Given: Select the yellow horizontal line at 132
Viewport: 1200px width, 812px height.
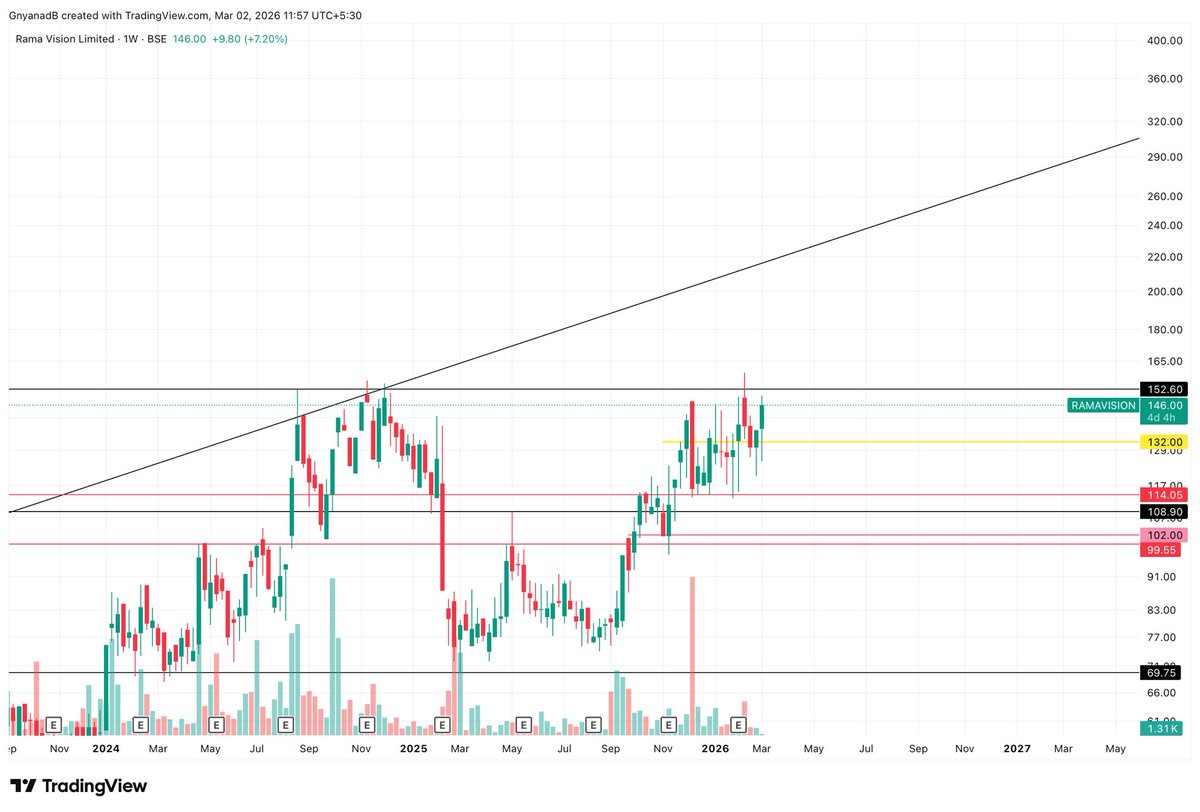Looking at the screenshot, I should 900,441.
